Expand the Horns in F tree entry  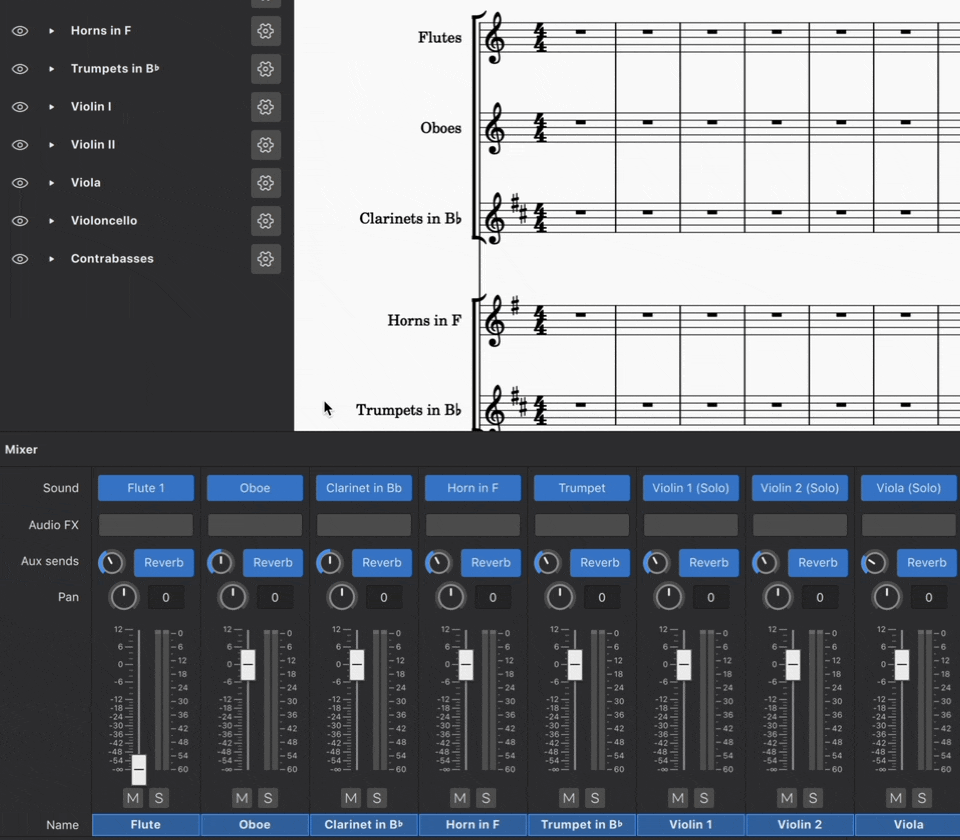(x=52, y=31)
